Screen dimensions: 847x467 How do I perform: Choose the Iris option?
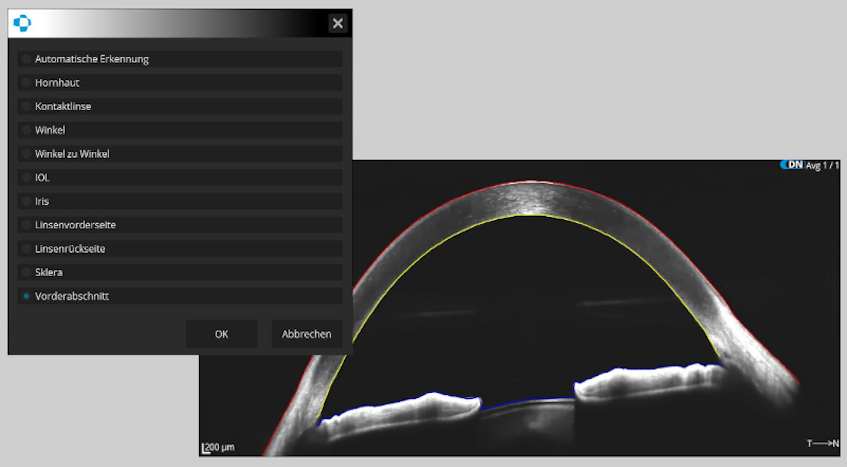coord(180,201)
